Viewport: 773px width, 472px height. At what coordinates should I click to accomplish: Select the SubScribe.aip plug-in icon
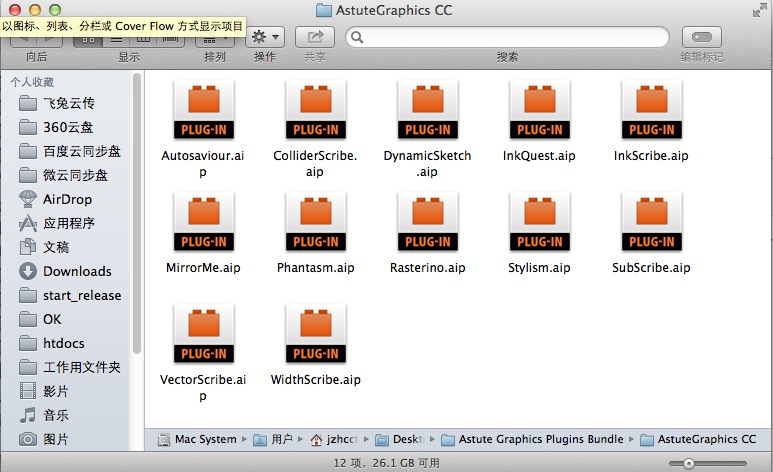[x=651, y=221]
